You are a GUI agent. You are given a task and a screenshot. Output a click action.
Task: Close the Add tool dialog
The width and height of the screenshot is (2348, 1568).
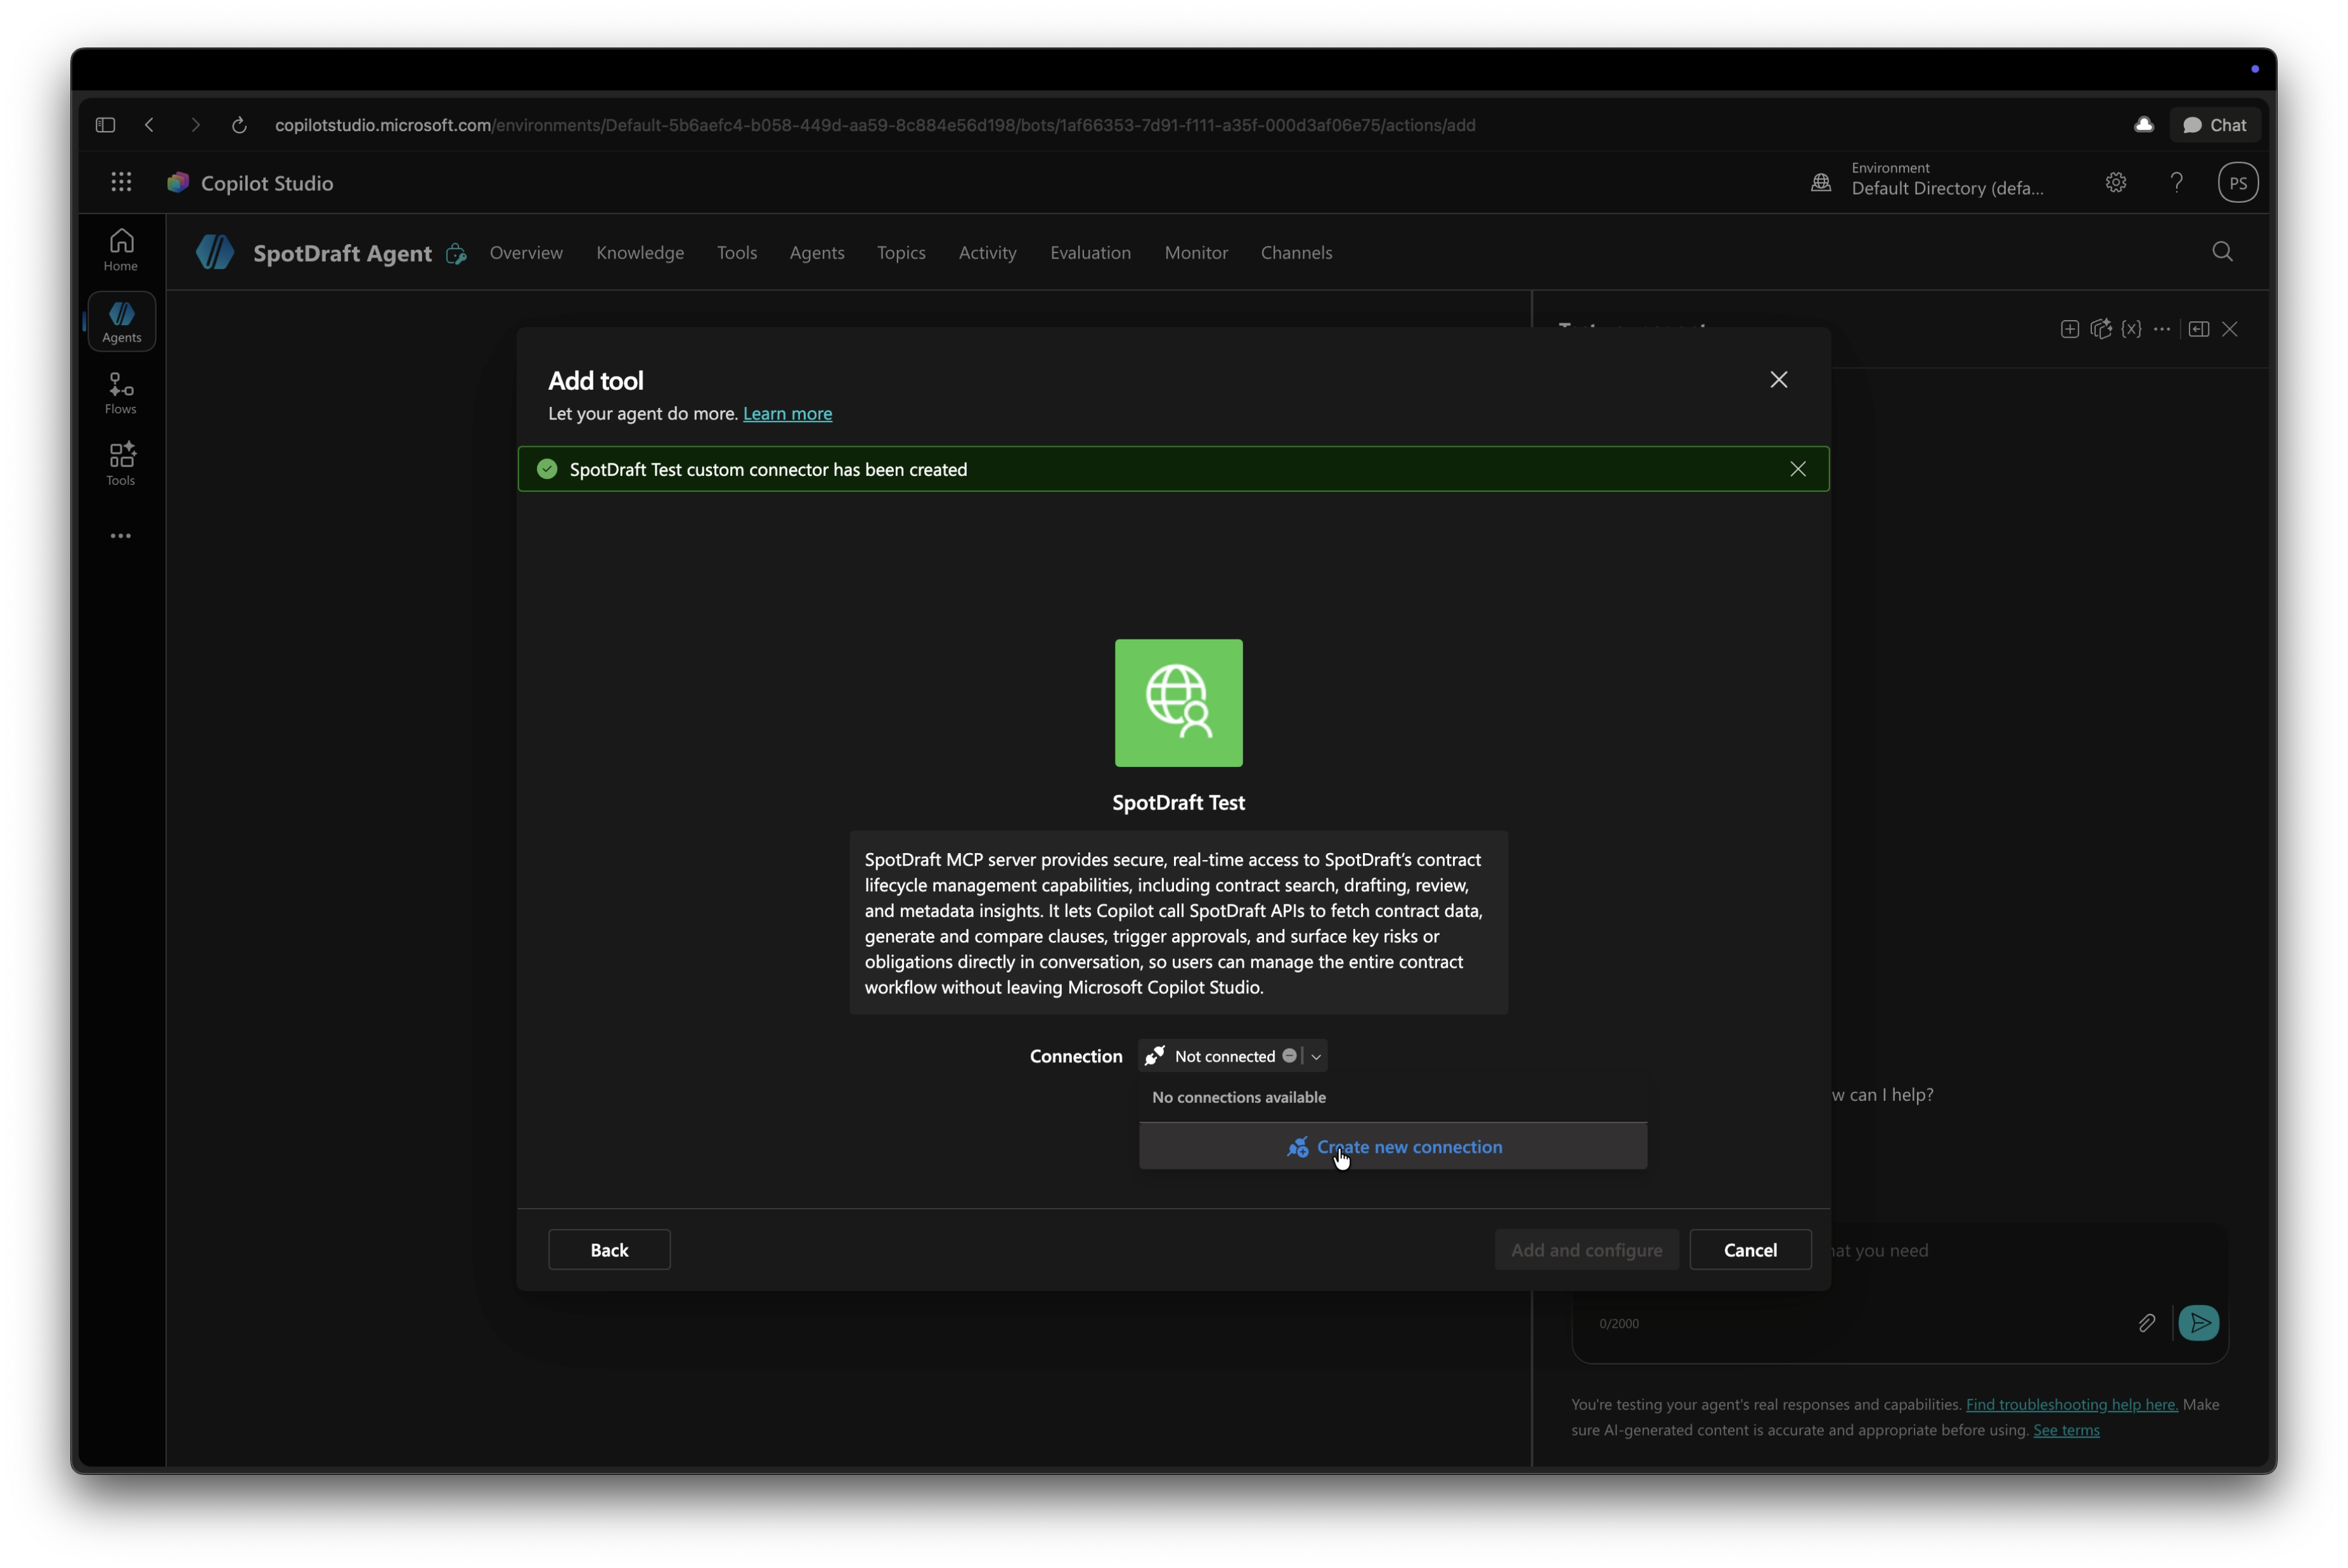(1778, 380)
